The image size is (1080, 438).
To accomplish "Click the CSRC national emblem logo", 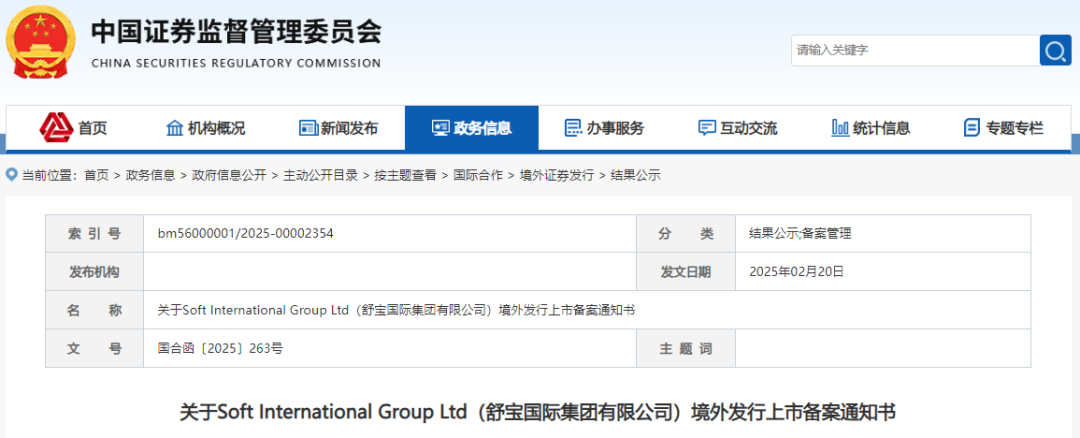I will pyautogui.click(x=41, y=43).
